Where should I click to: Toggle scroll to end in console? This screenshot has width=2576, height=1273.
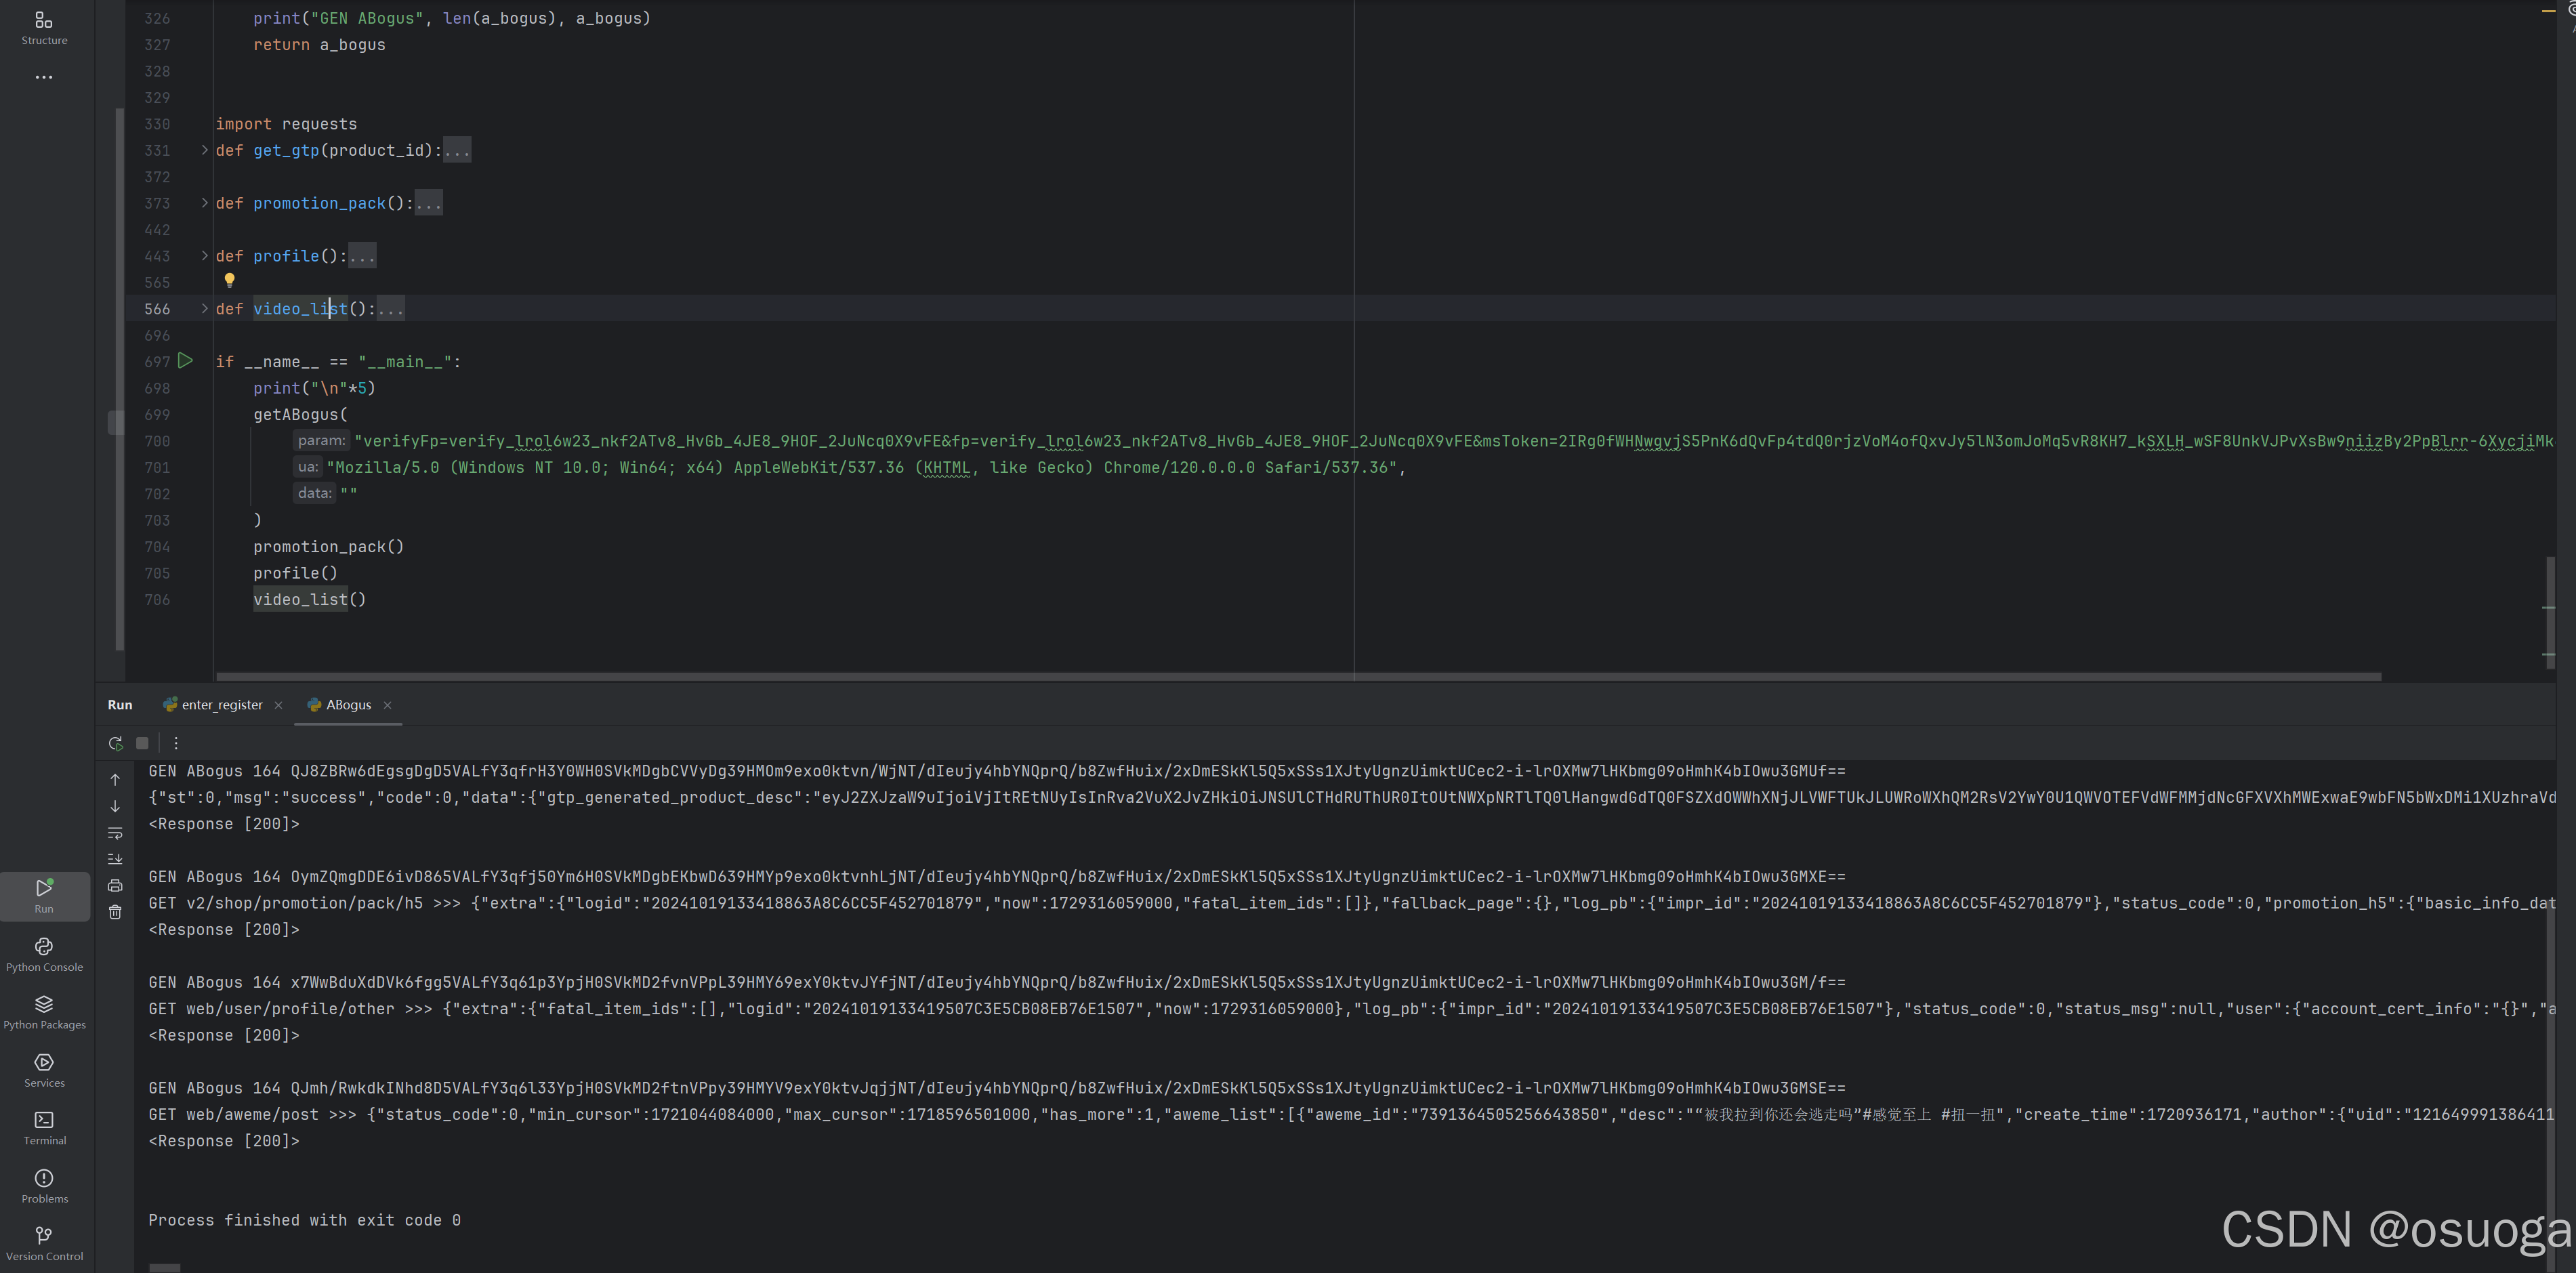116,858
